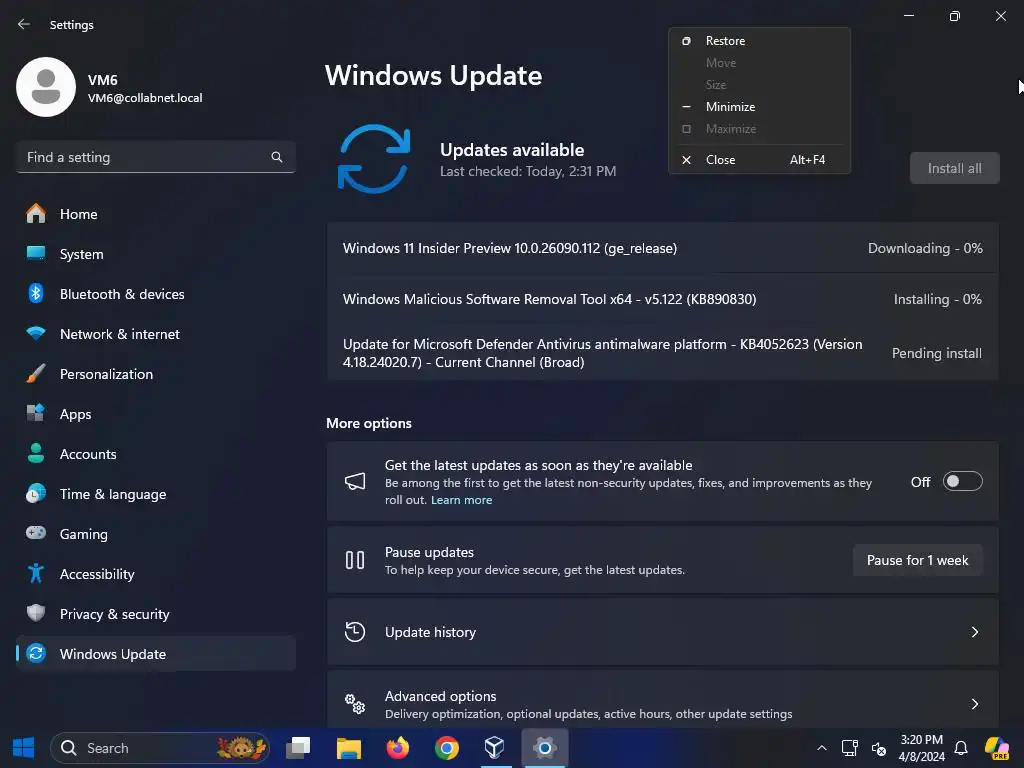Viewport: 1024px width, 768px height.
Task: Open Bluetooth & devices settings
Action: [155, 294]
